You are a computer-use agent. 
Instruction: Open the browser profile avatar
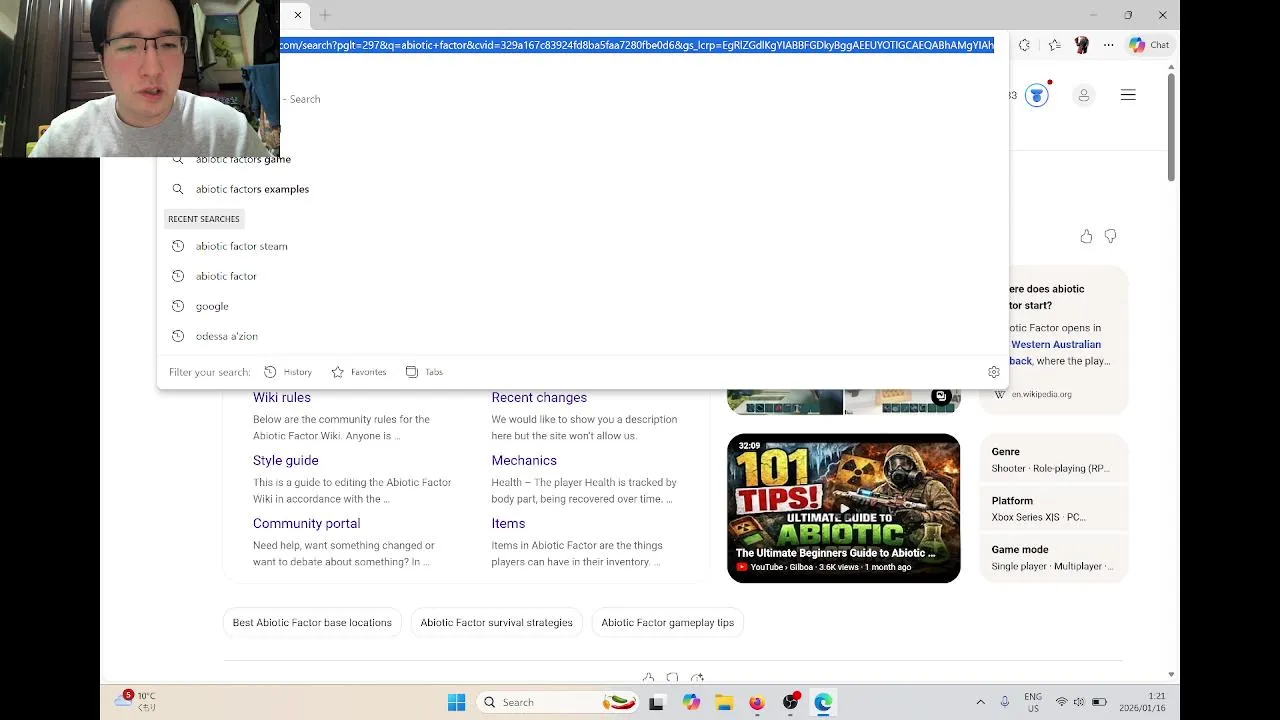[1081, 45]
